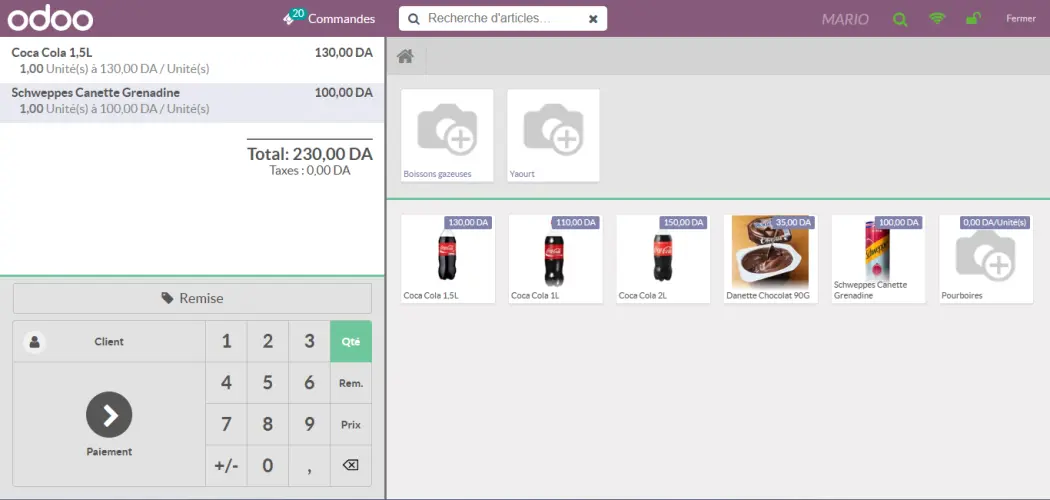Tap numpad key 4
The height and width of the screenshot is (500, 1050).
[226, 383]
